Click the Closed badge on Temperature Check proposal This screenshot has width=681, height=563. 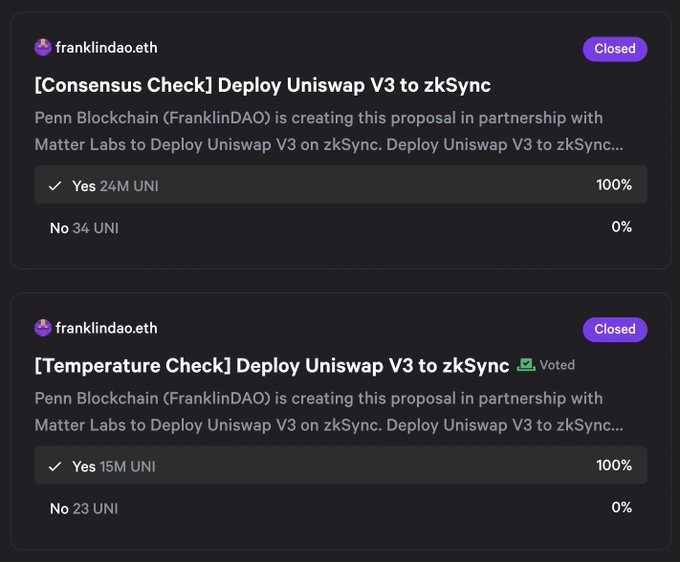(x=615, y=329)
